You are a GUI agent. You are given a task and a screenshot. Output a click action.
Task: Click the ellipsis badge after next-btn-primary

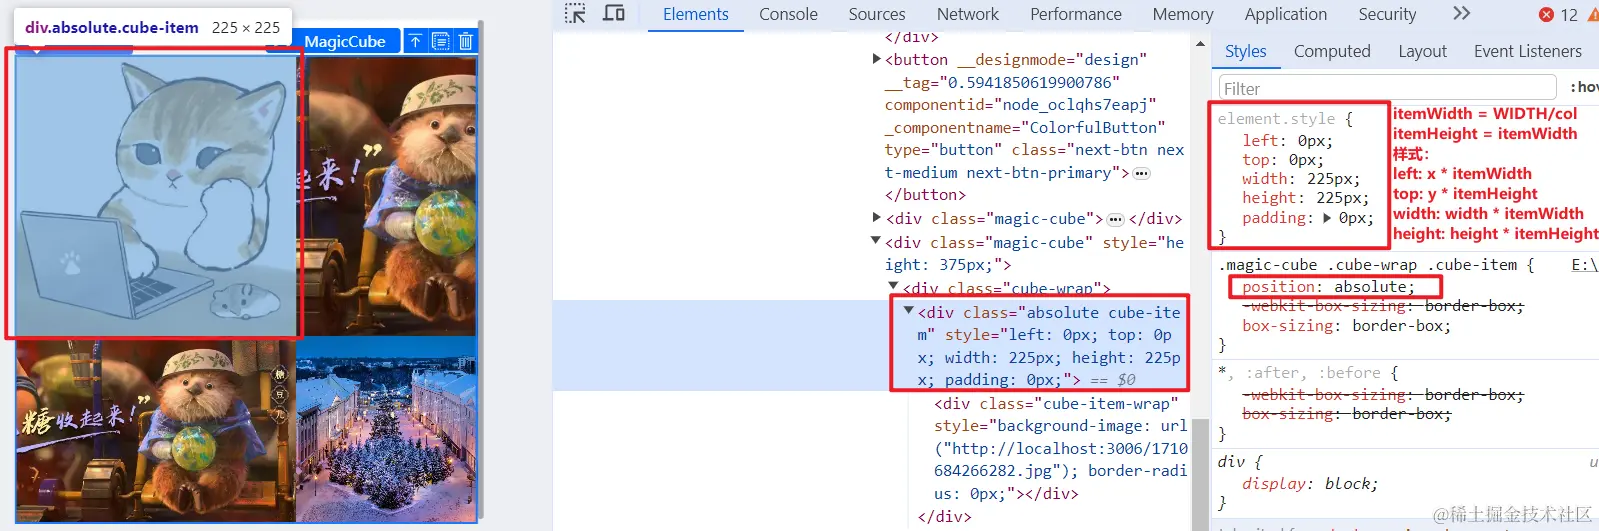[1141, 173]
